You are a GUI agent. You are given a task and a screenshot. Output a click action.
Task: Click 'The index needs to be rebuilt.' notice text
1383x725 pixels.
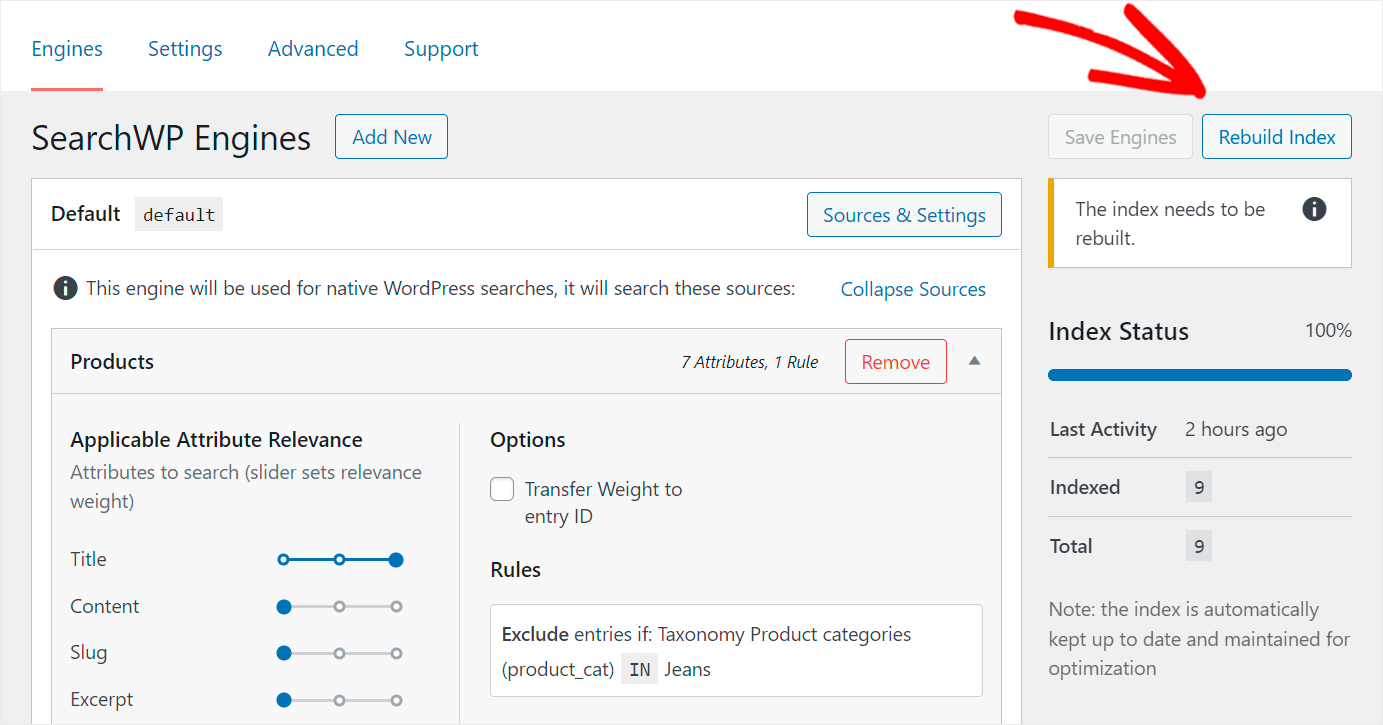pyautogui.click(x=1170, y=224)
